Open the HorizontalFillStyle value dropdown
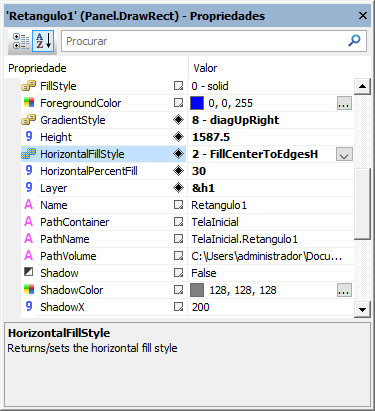The image size is (375, 411). [344, 155]
